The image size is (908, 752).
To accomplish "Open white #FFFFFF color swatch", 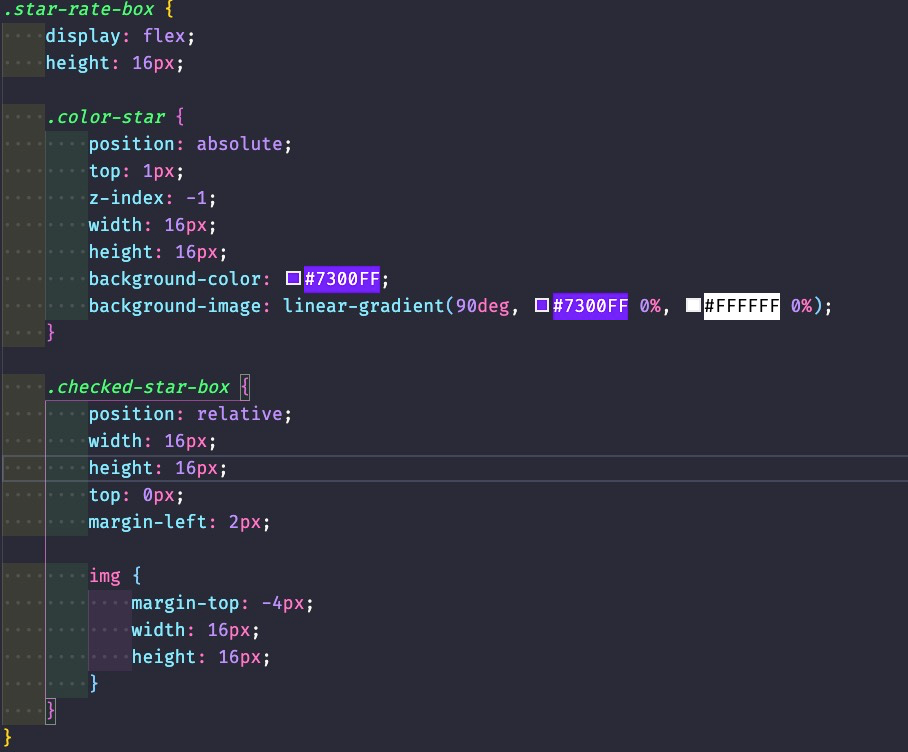I will coord(693,305).
